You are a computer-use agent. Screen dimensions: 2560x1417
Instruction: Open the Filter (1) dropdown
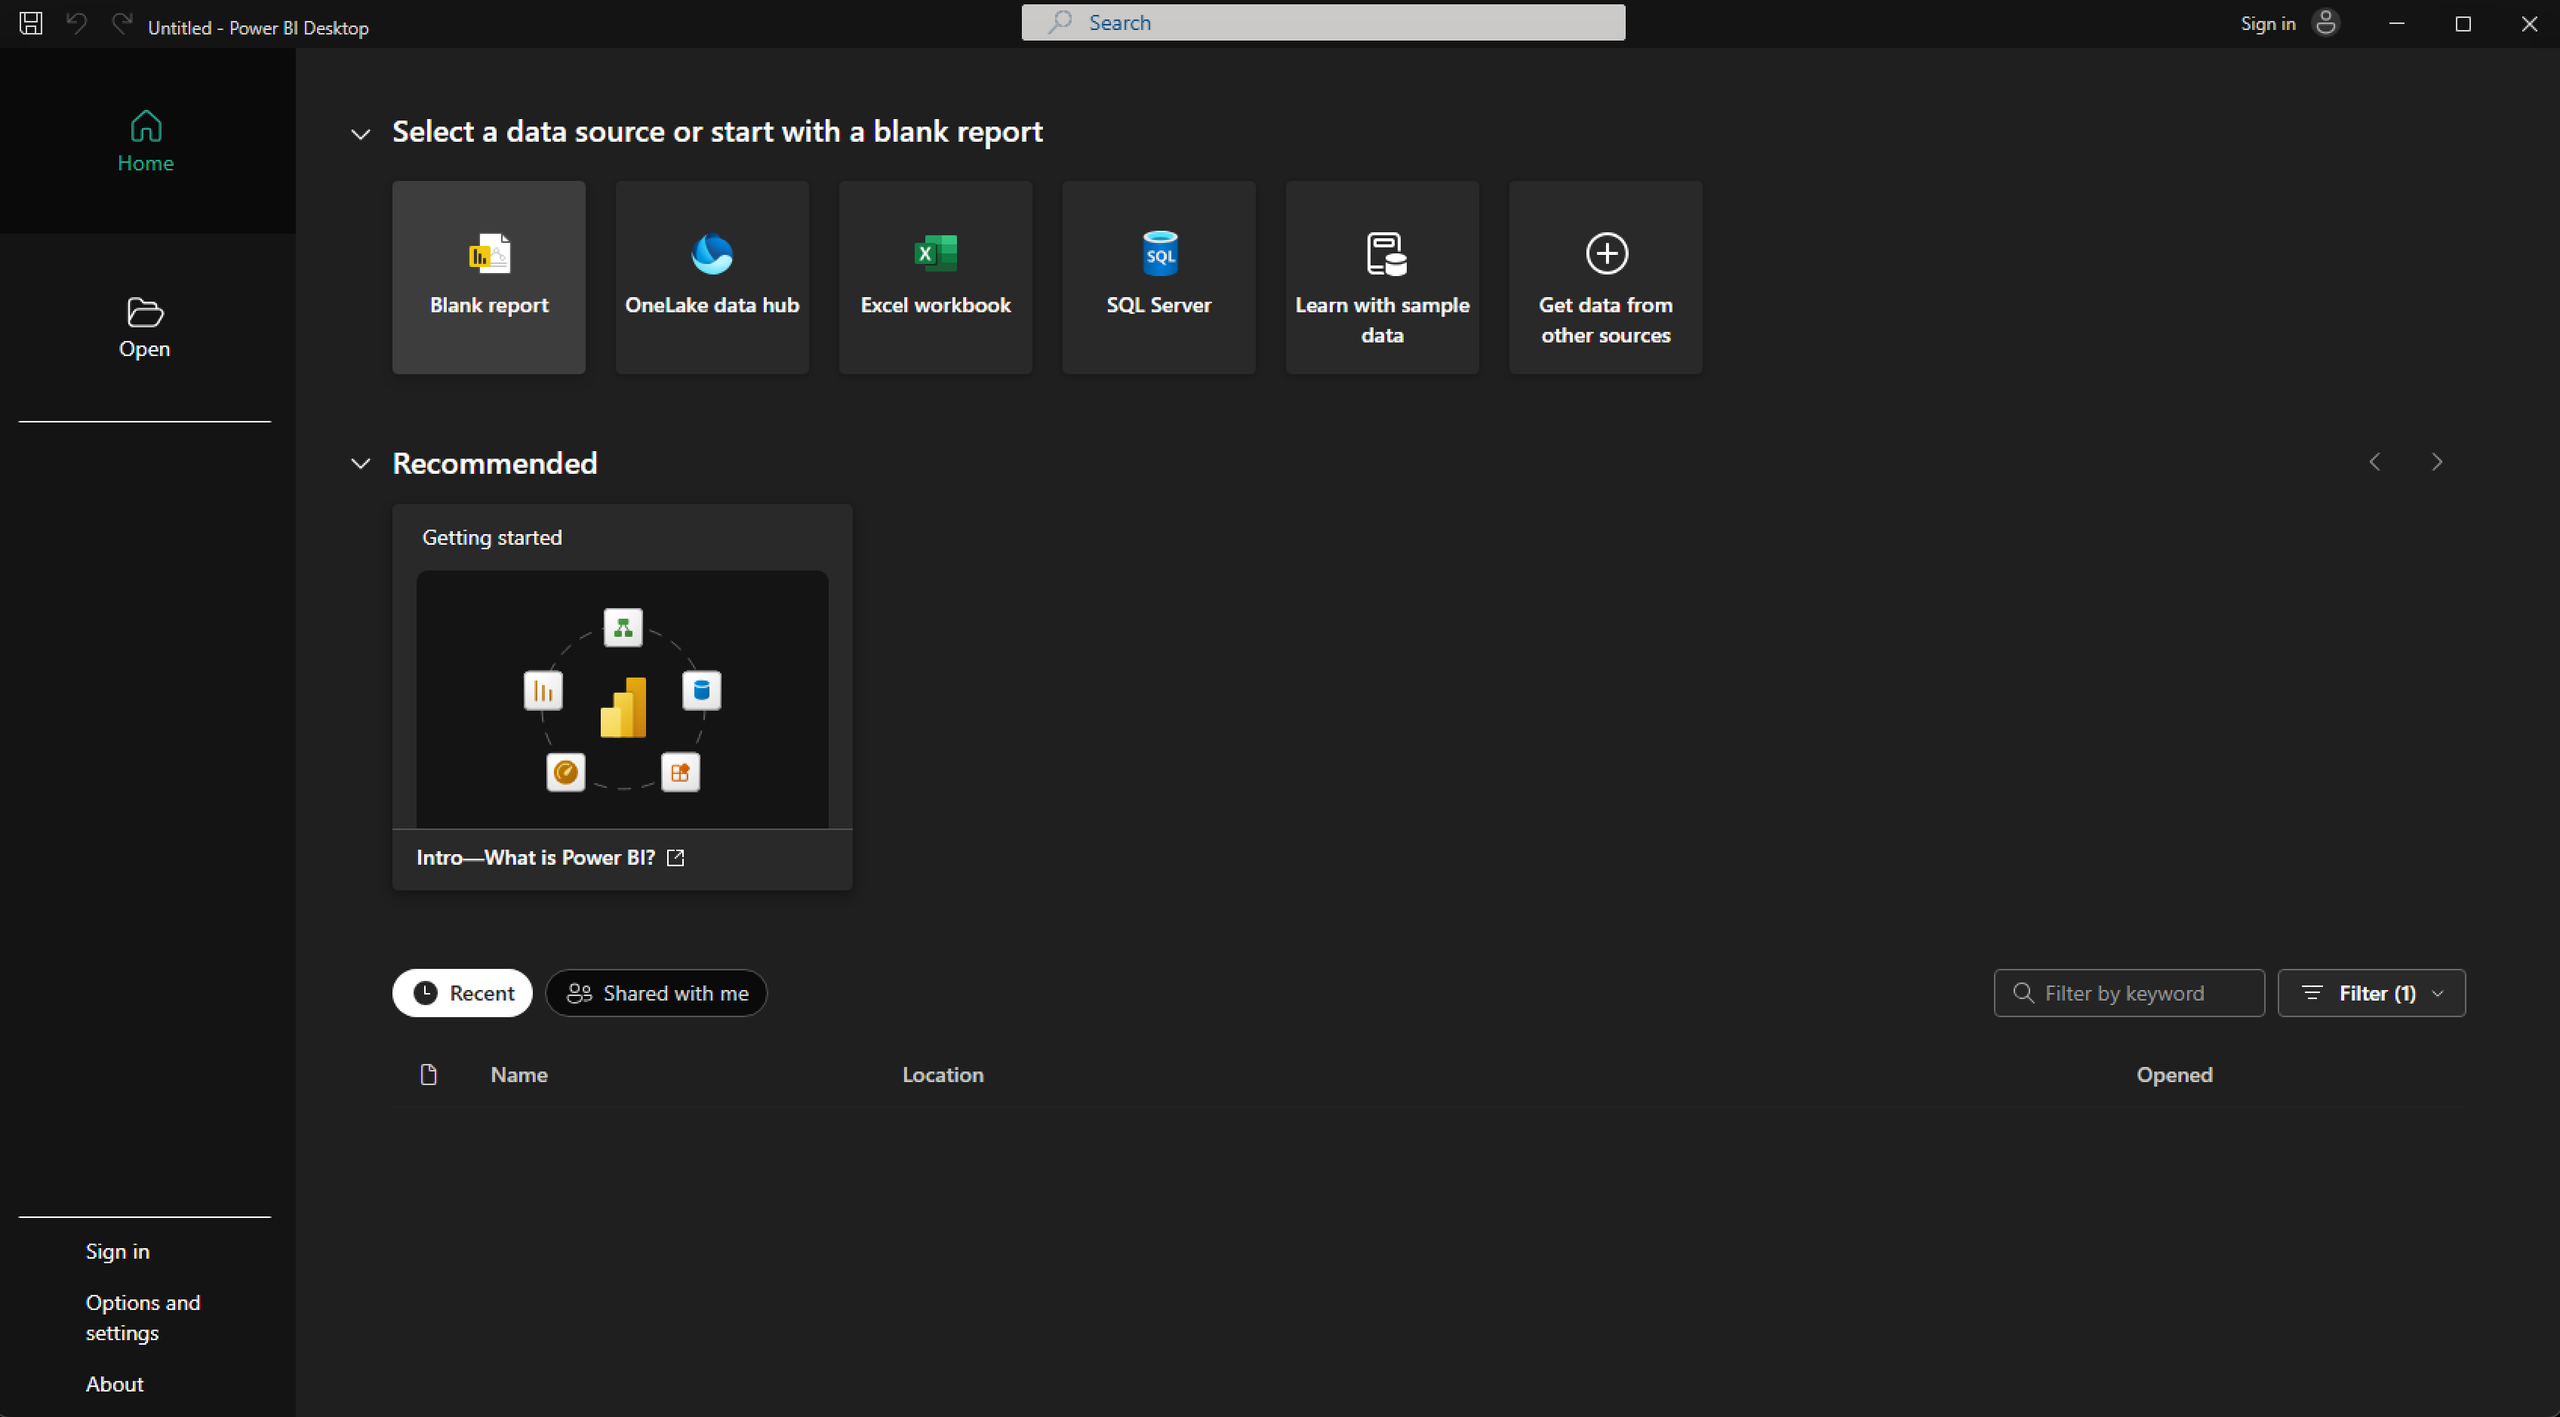coord(2372,993)
